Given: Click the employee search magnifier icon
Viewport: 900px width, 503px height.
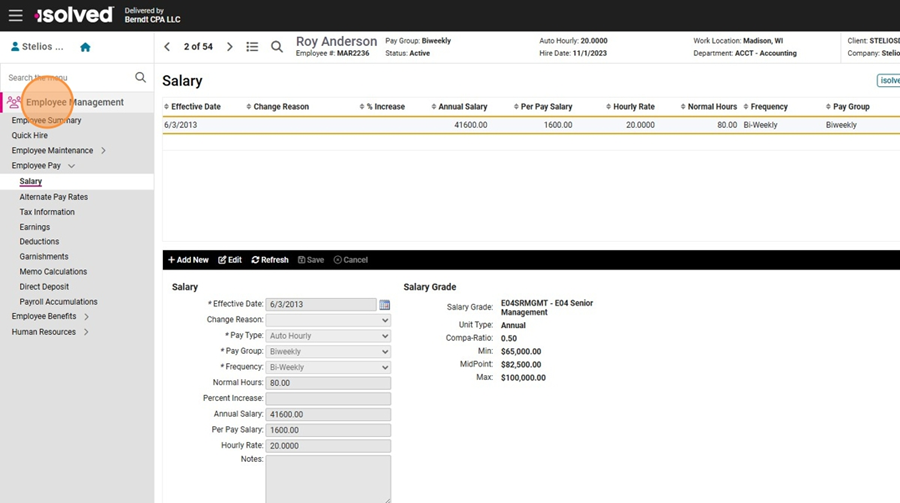Looking at the screenshot, I should [x=277, y=47].
